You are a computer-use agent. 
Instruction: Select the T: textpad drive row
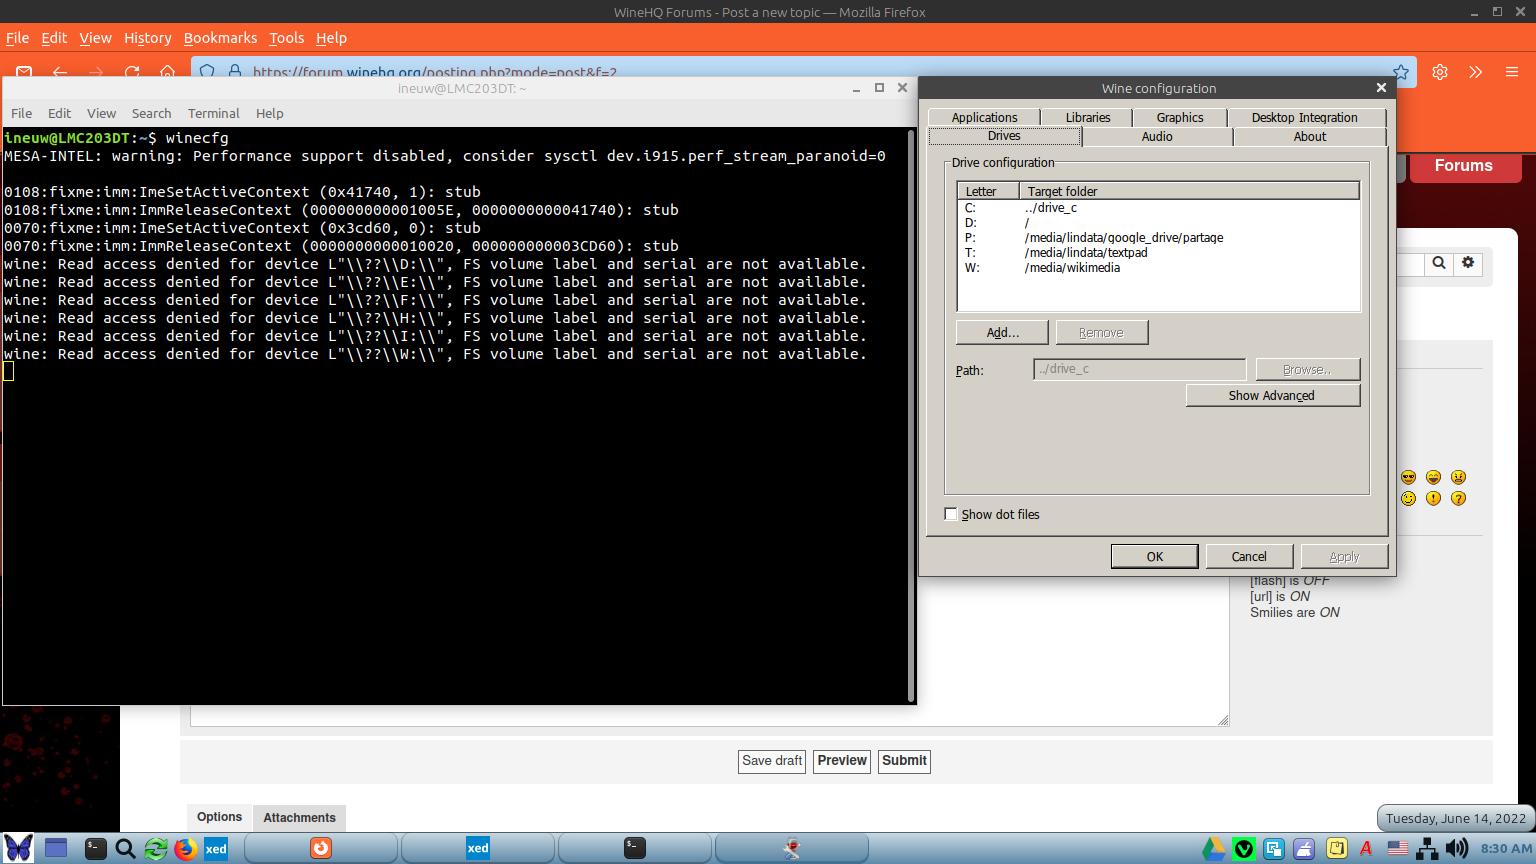pyautogui.click(x=1158, y=253)
